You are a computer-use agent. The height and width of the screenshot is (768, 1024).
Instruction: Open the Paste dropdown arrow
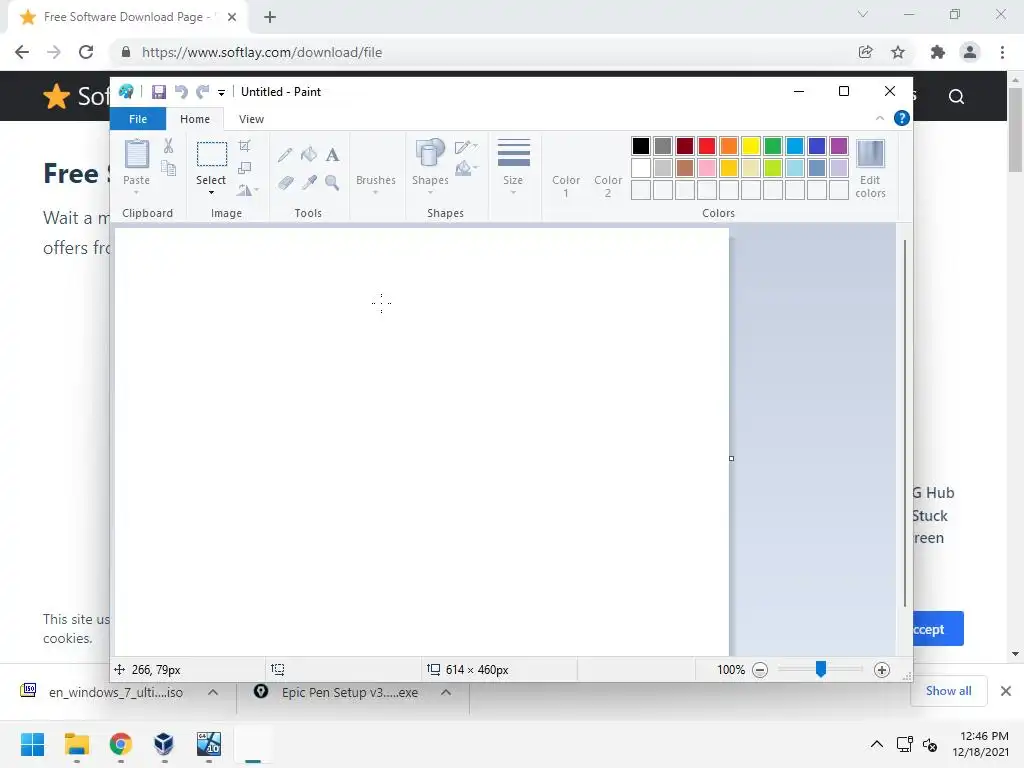(x=136, y=192)
